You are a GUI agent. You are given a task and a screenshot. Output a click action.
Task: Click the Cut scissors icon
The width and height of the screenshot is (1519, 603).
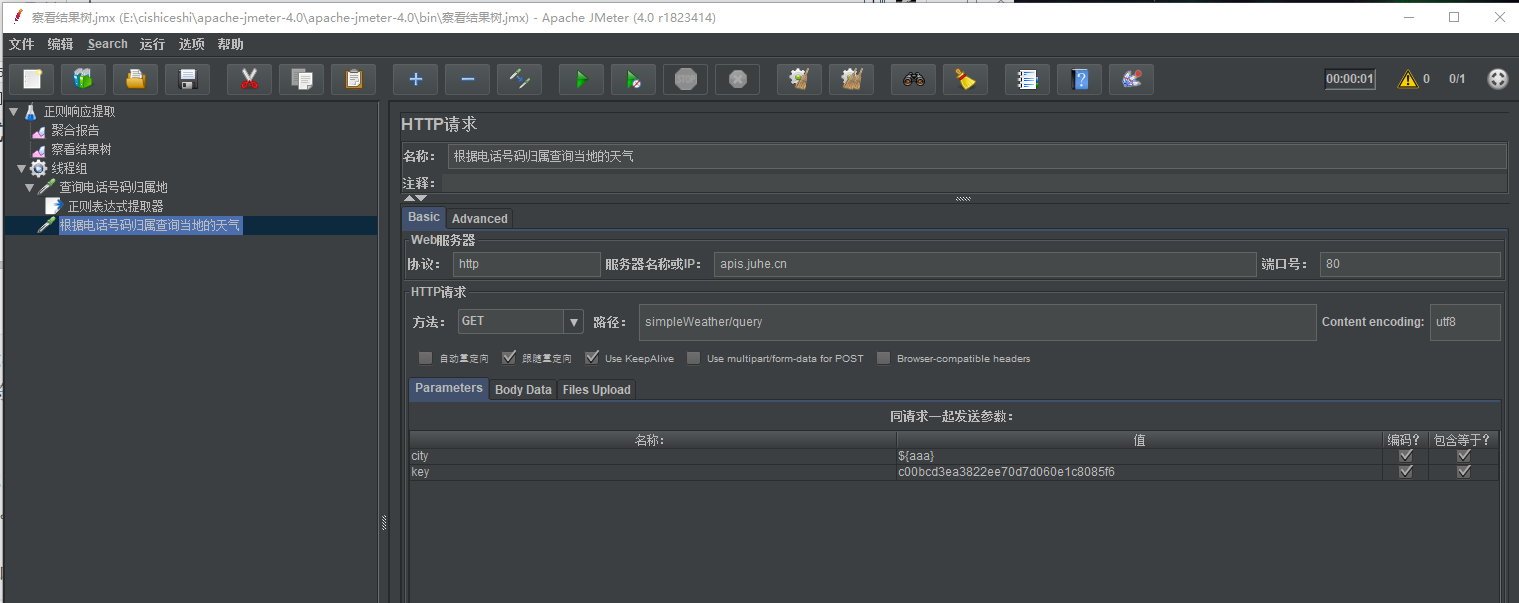tap(249, 79)
